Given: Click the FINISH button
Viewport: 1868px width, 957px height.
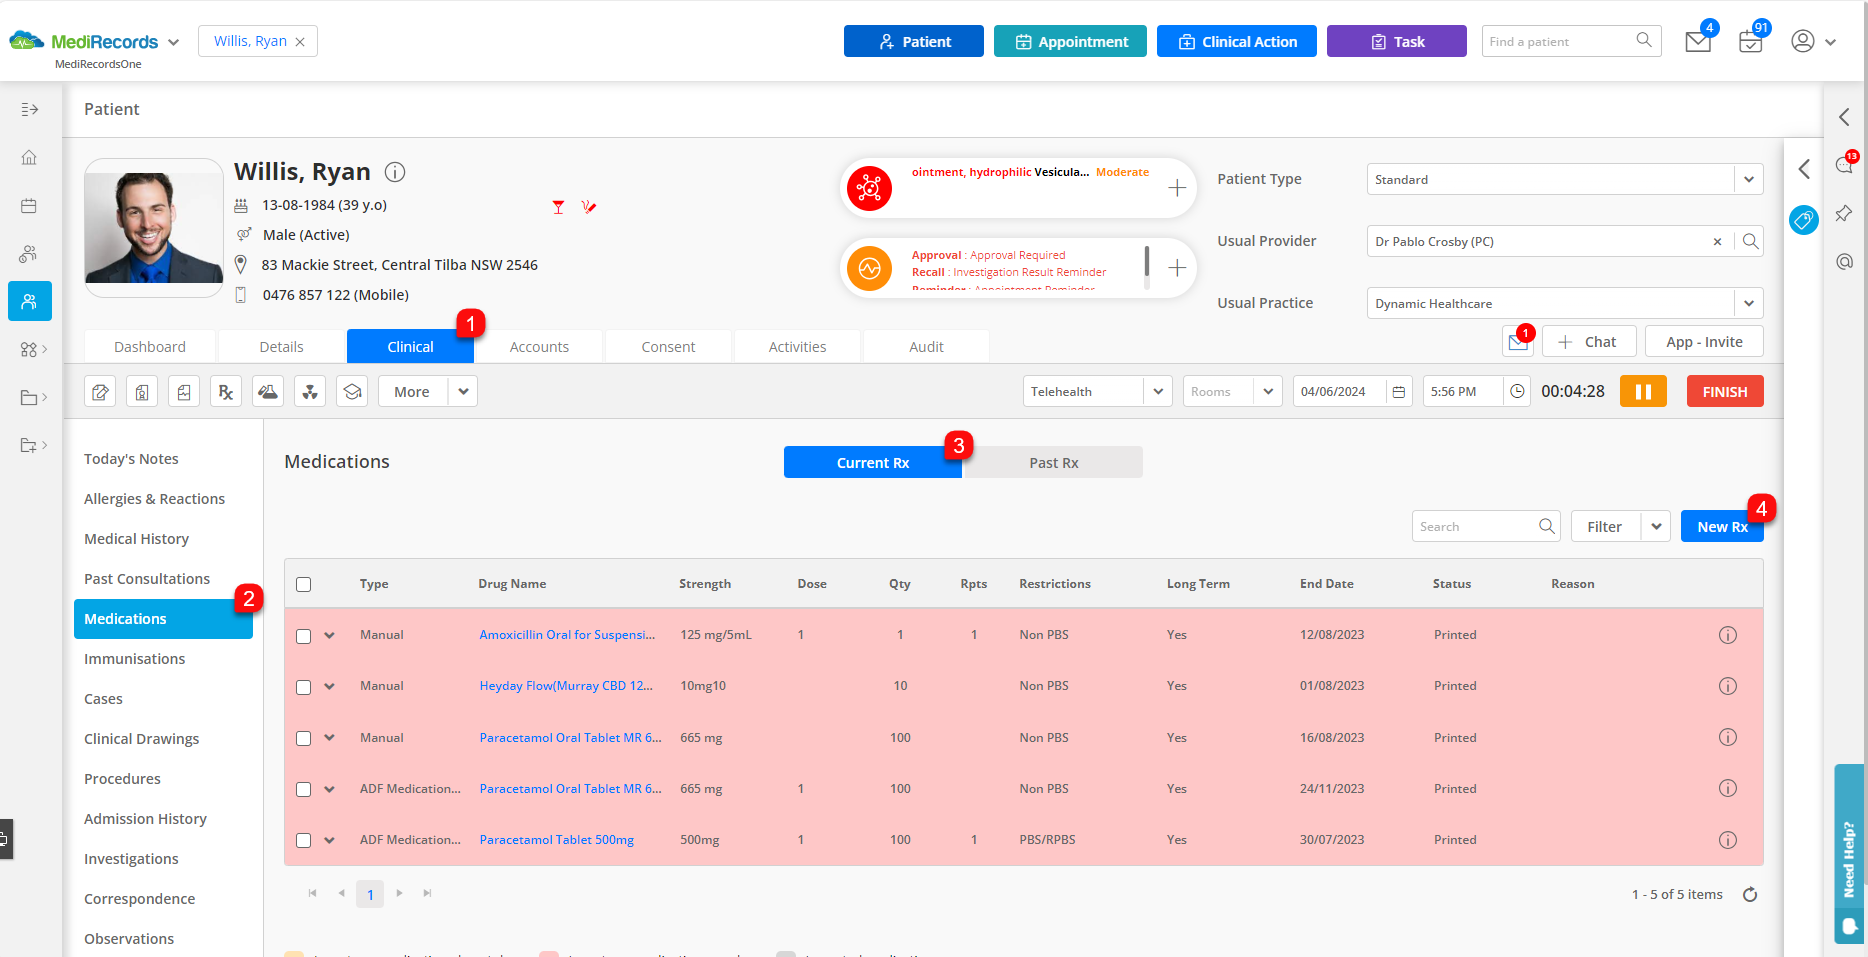Looking at the screenshot, I should click(x=1724, y=392).
